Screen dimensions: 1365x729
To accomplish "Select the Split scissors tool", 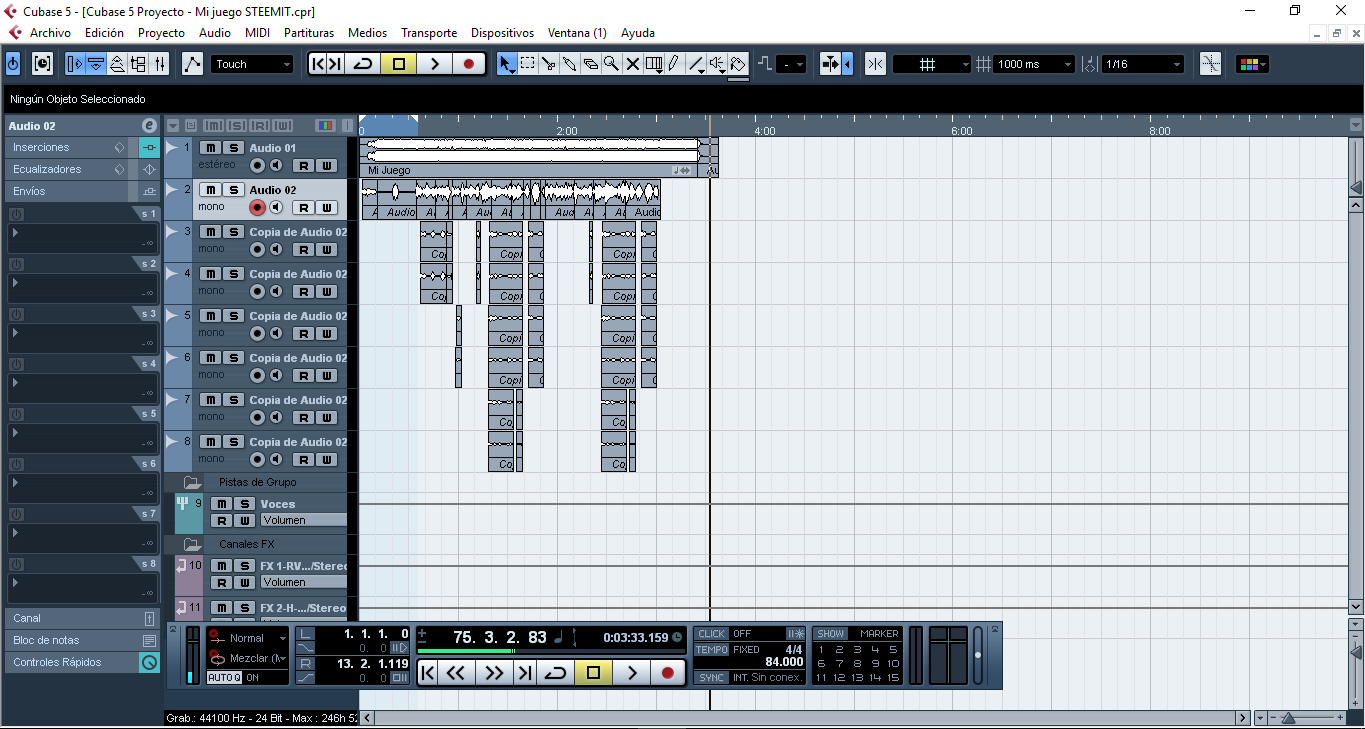I will coord(549,64).
